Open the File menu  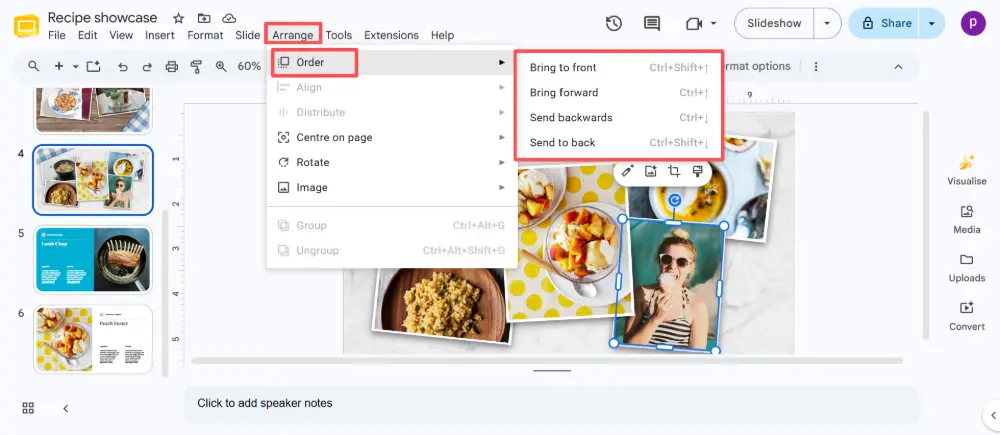coord(57,35)
